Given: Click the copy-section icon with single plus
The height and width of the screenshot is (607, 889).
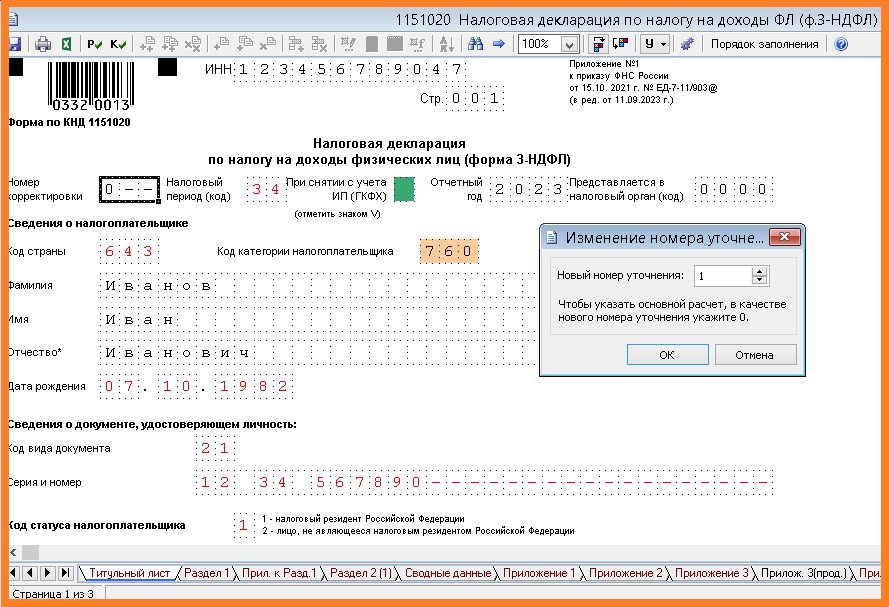Looking at the screenshot, I should click(245, 44).
